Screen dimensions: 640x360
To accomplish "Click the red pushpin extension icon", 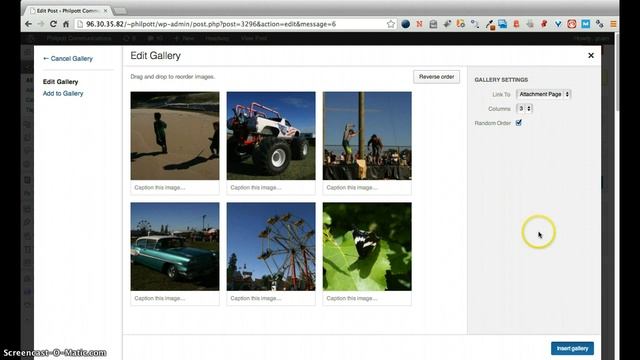I will [x=544, y=24].
